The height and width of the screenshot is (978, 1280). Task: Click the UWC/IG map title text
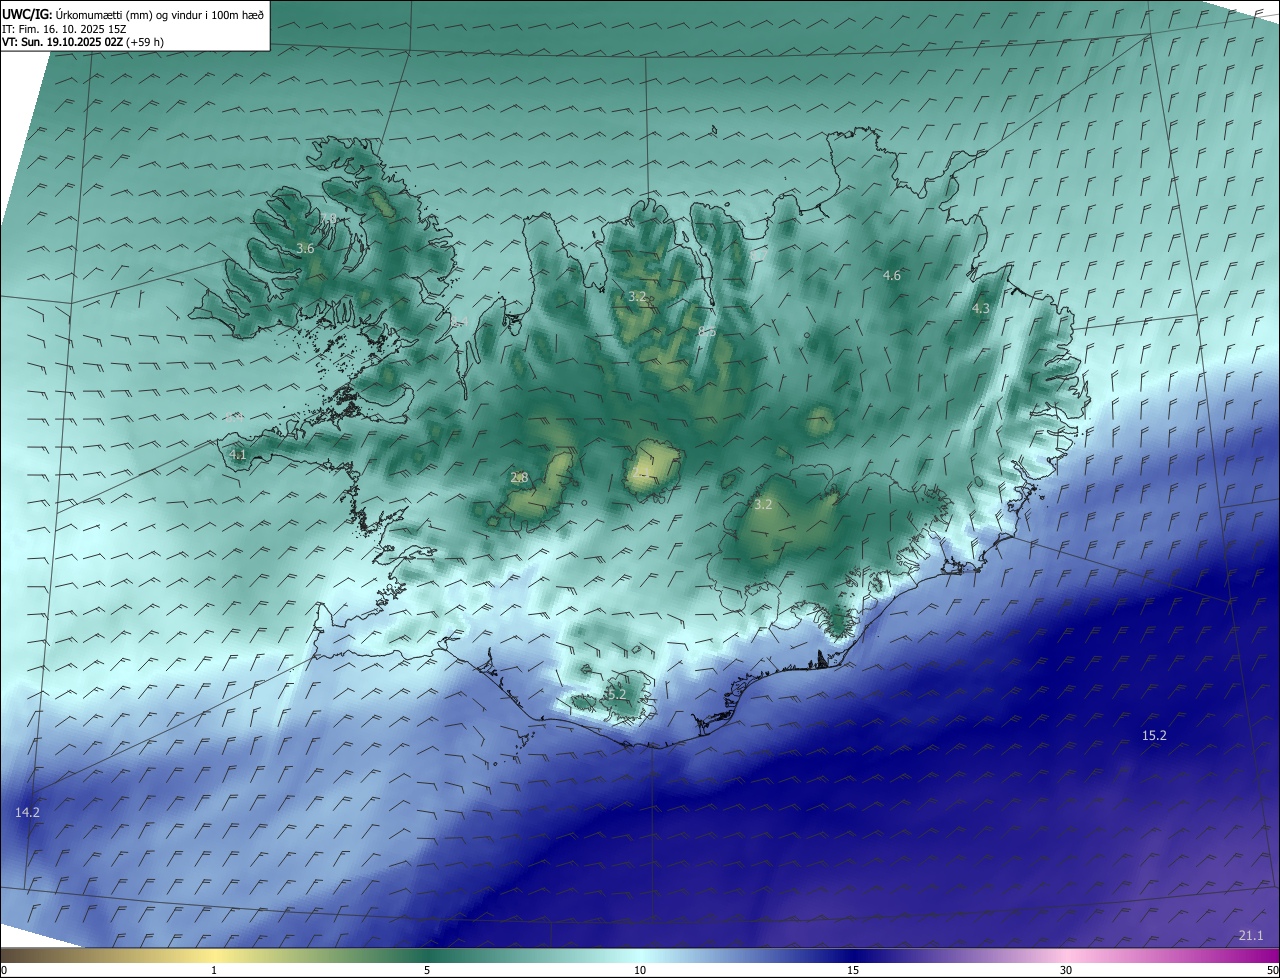tap(133, 15)
